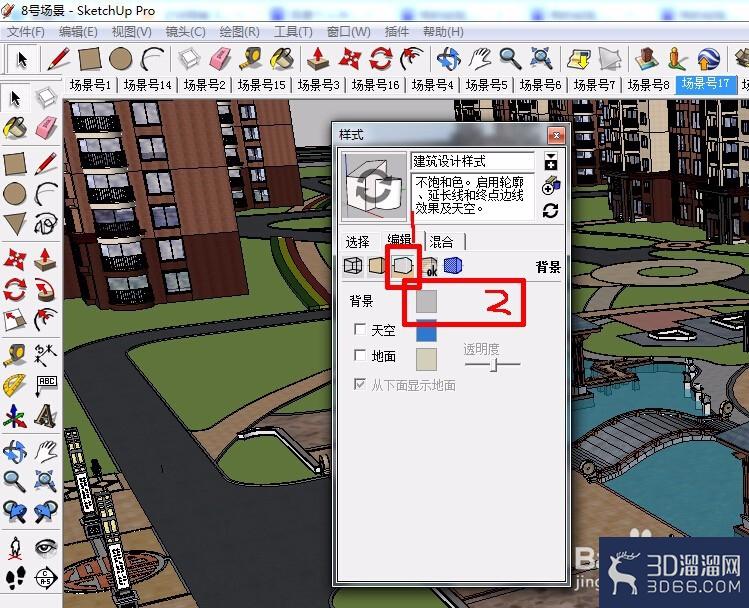Select the Circle tool in top toolbar
The image size is (749, 608).
(120, 59)
